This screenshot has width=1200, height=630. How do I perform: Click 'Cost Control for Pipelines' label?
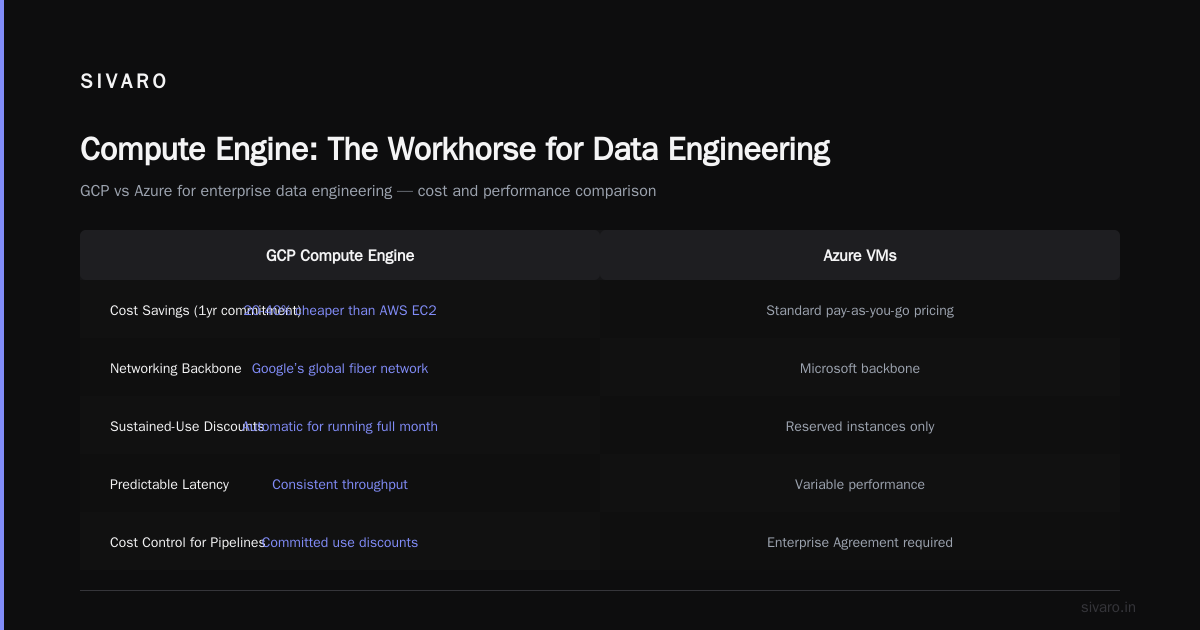point(187,542)
